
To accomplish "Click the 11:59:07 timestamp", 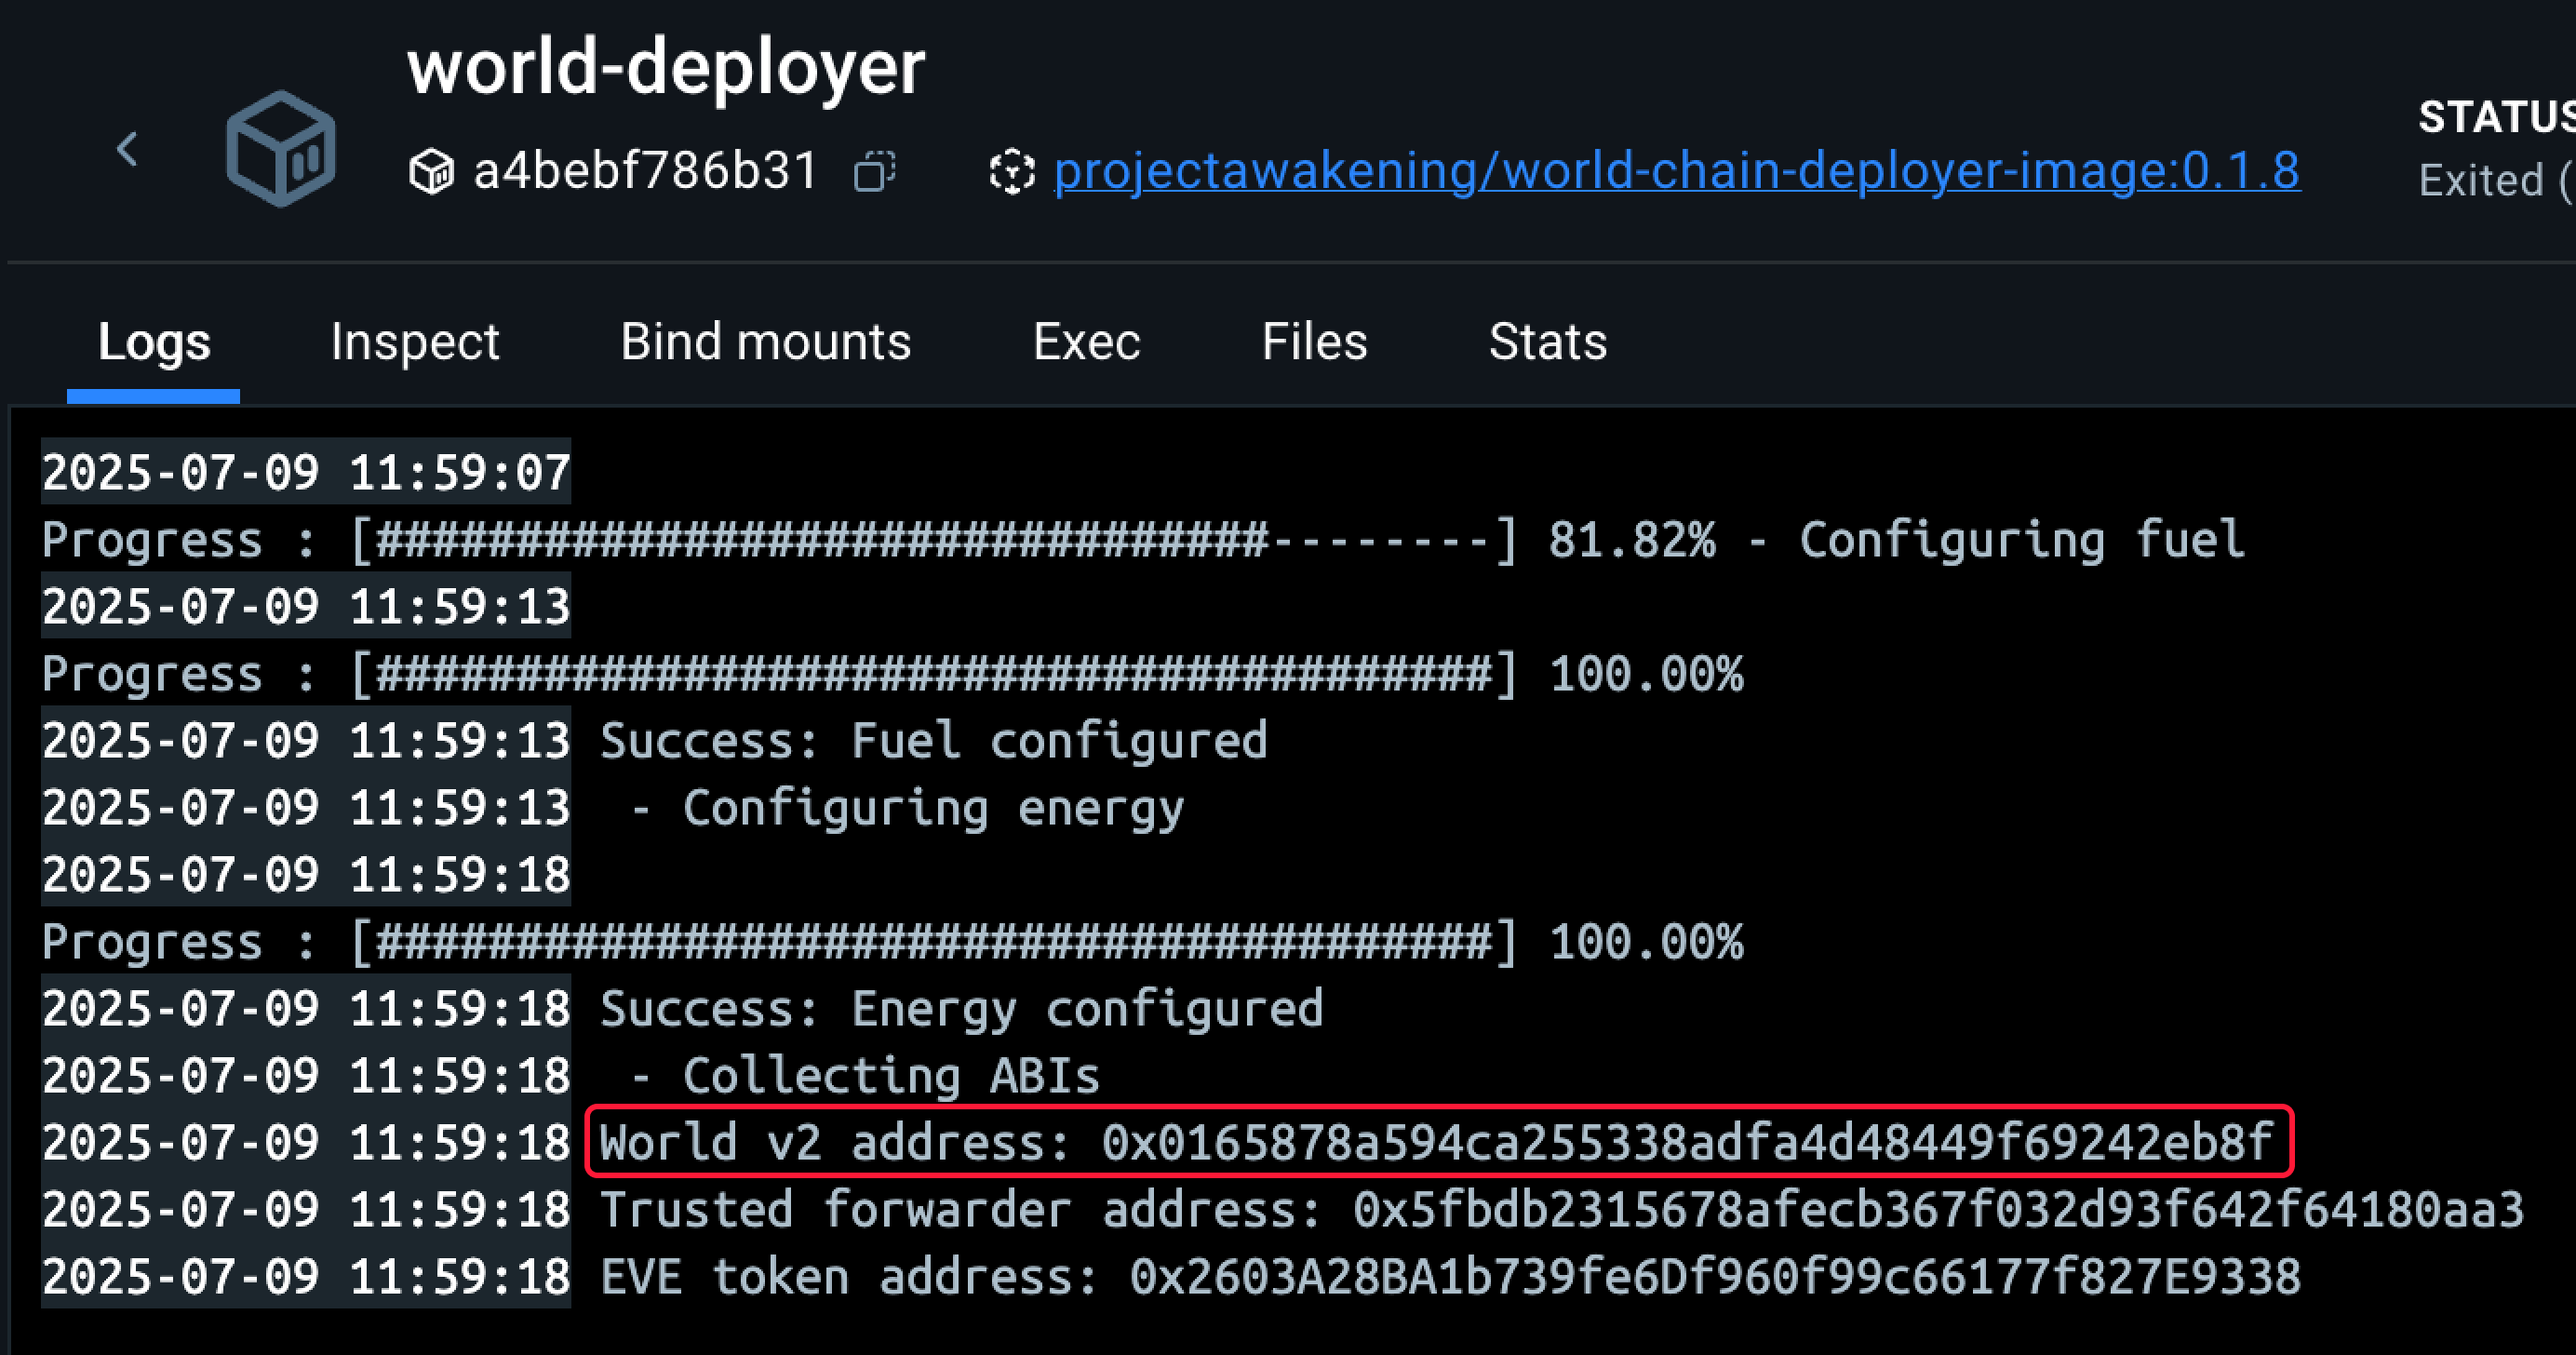I will (x=306, y=472).
